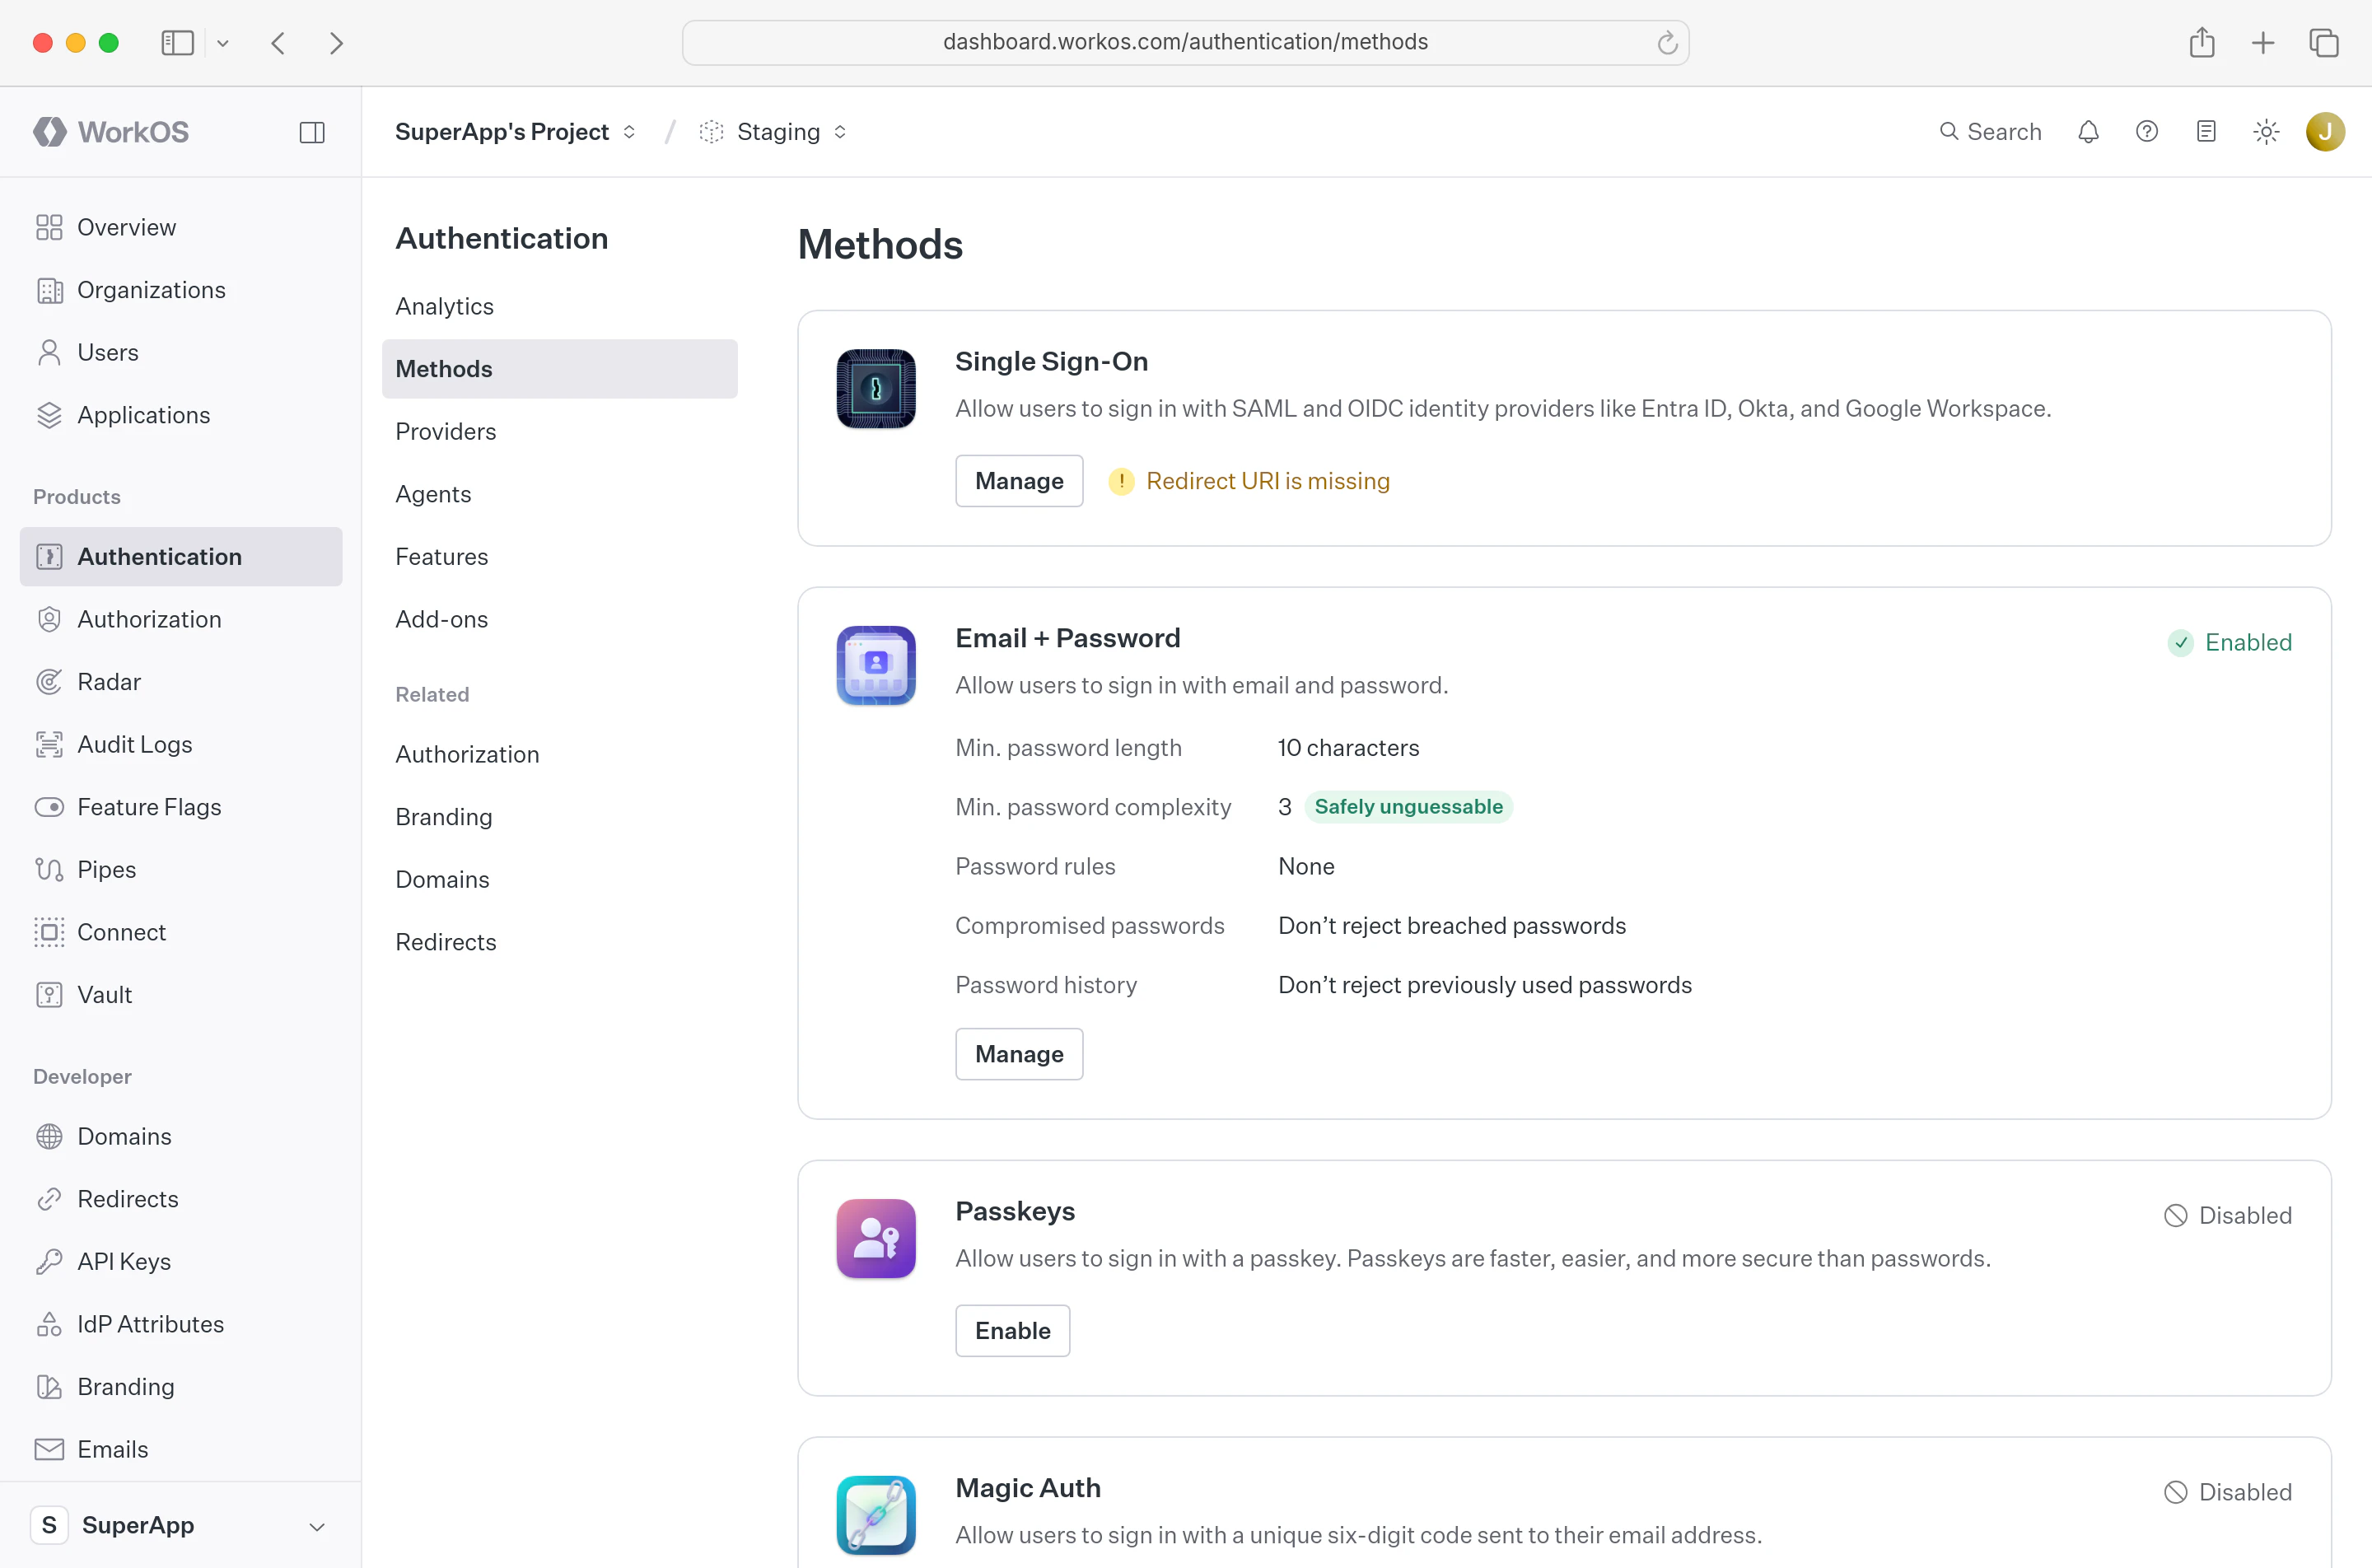Image resolution: width=2372 pixels, height=1568 pixels.
Task: Open the help question mark icon
Action: pos(2147,132)
